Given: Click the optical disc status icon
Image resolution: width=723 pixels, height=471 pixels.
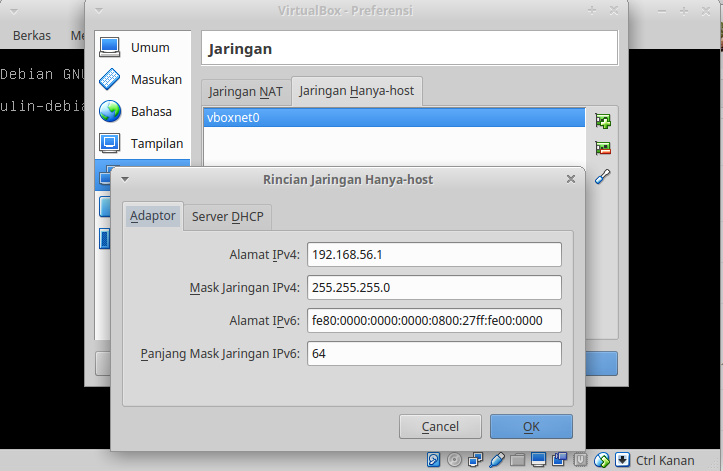Looking at the screenshot, I should click(x=454, y=460).
